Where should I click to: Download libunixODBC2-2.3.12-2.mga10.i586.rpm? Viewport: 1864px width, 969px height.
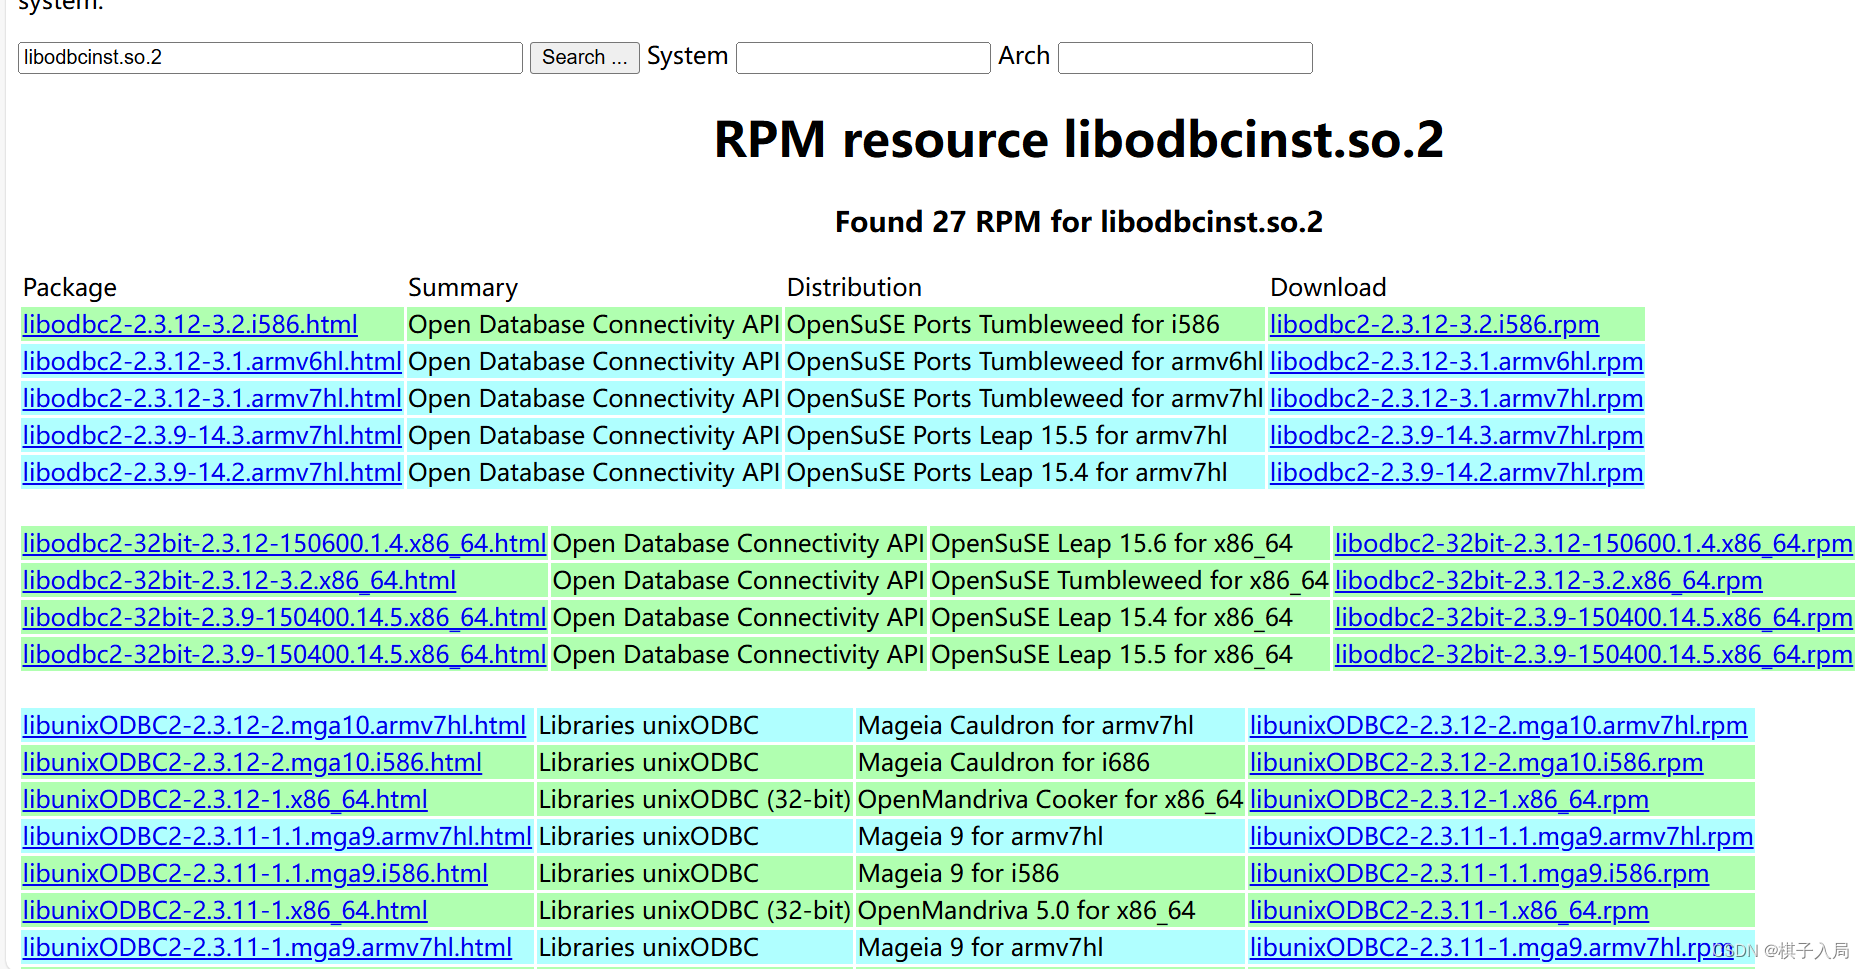(x=1475, y=762)
